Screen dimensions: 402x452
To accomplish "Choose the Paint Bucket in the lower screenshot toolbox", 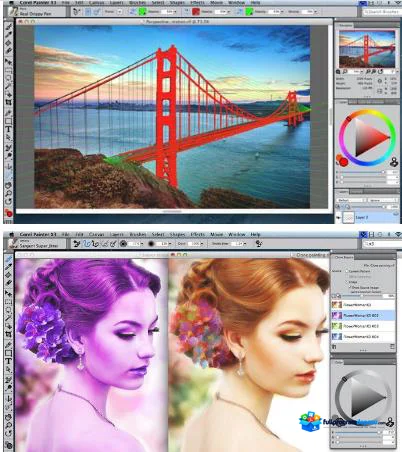I will tap(9, 275).
